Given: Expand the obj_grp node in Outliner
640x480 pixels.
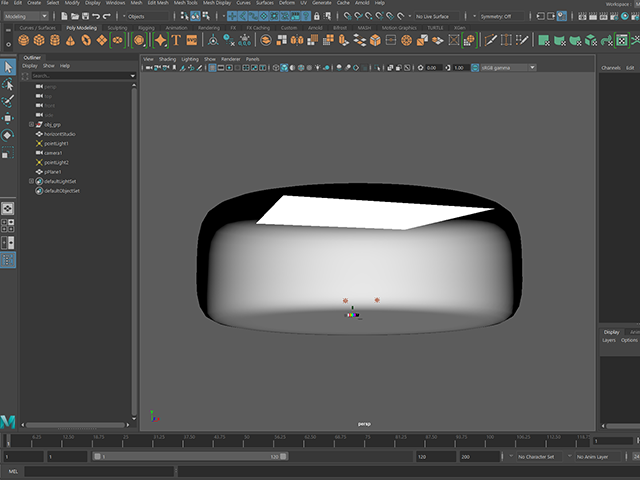Looking at the screenshot, I should click(x=31, y=124).
